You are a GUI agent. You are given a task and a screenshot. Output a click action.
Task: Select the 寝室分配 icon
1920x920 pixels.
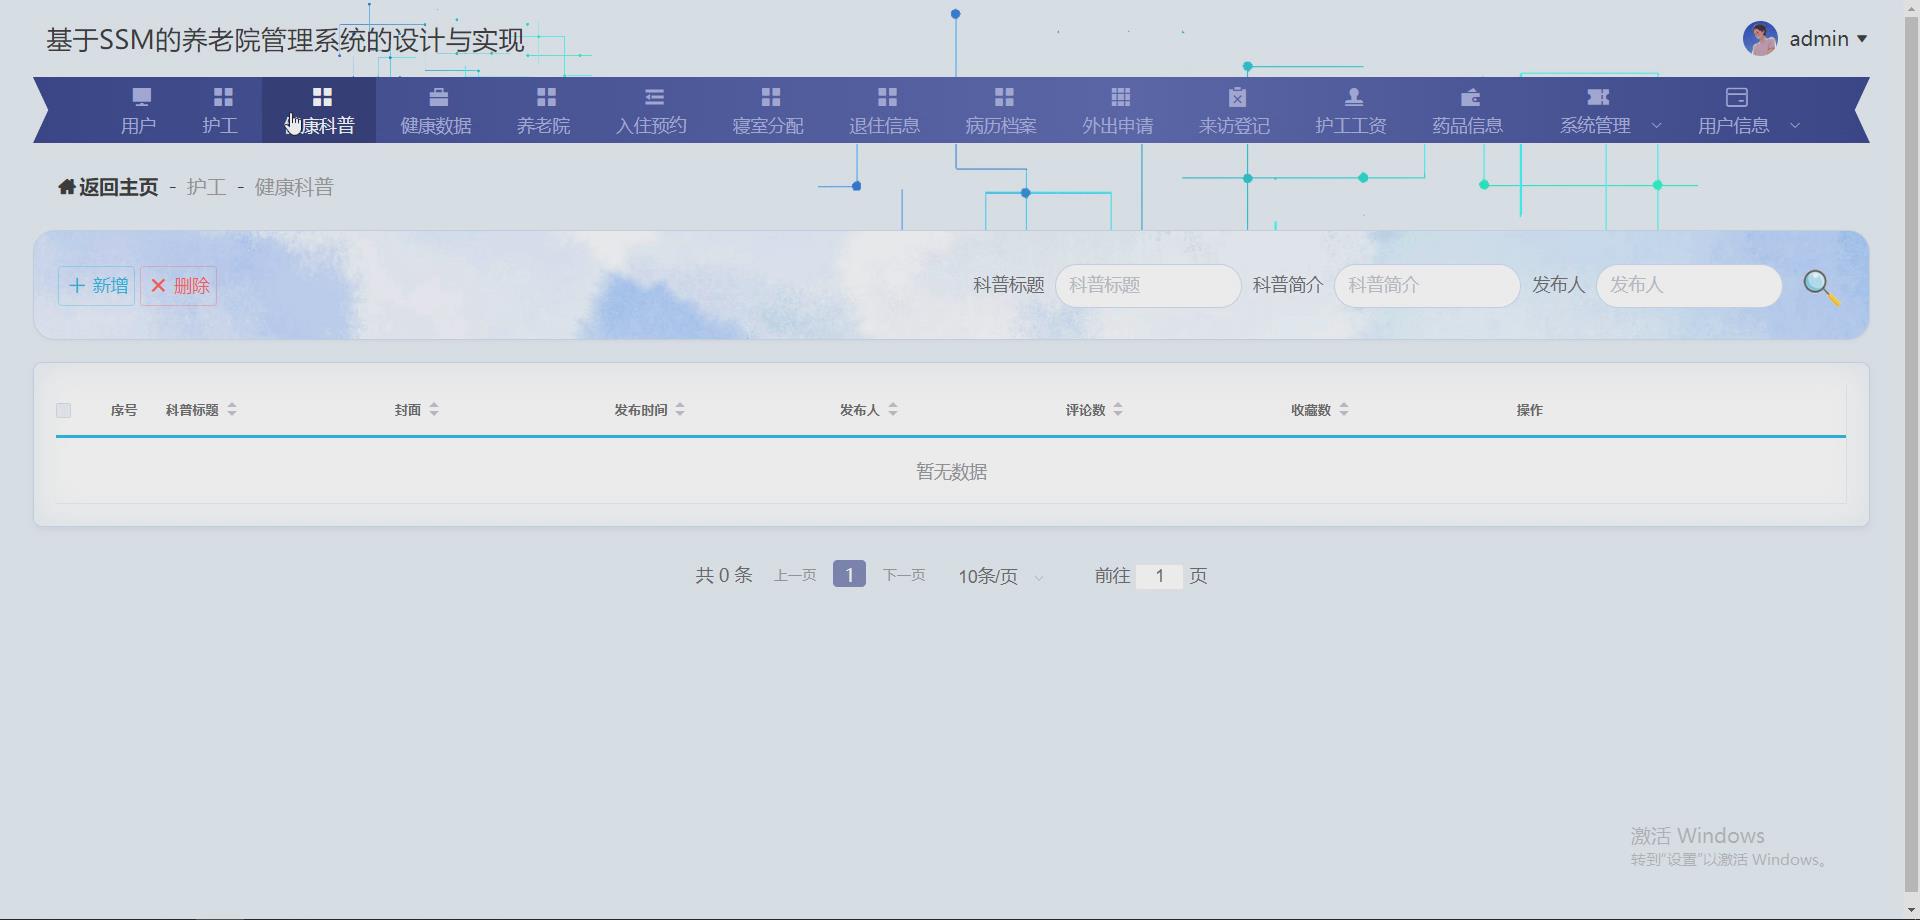(x=769, y=97)
